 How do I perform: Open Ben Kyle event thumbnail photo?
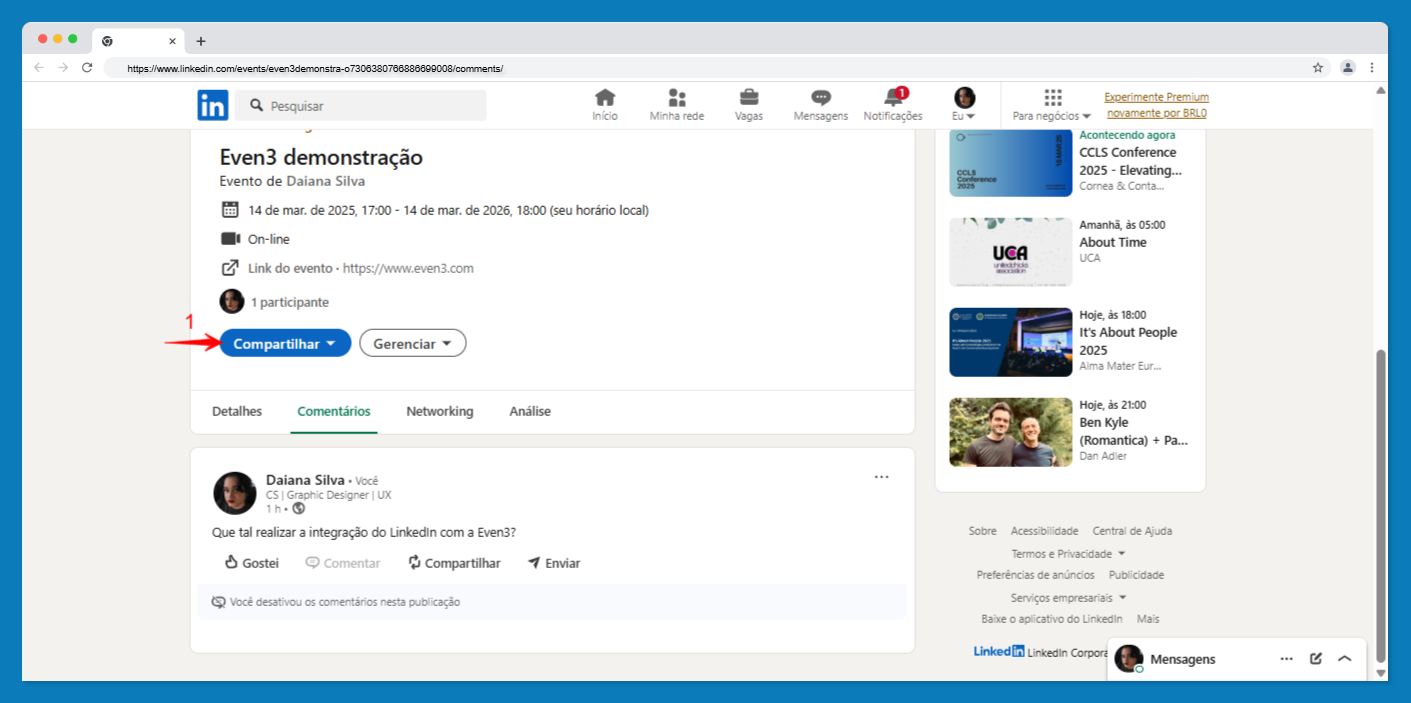click(1010, 432)
